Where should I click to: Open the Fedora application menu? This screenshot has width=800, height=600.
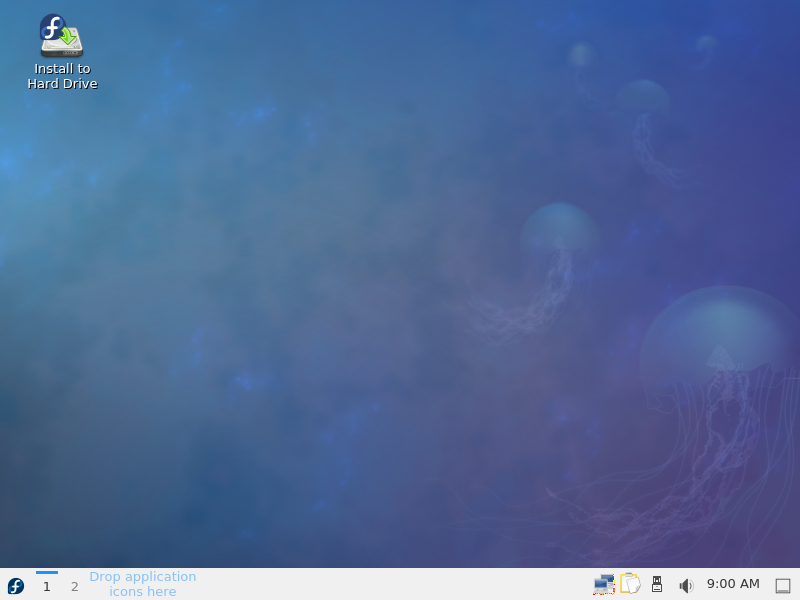(16, 586)
